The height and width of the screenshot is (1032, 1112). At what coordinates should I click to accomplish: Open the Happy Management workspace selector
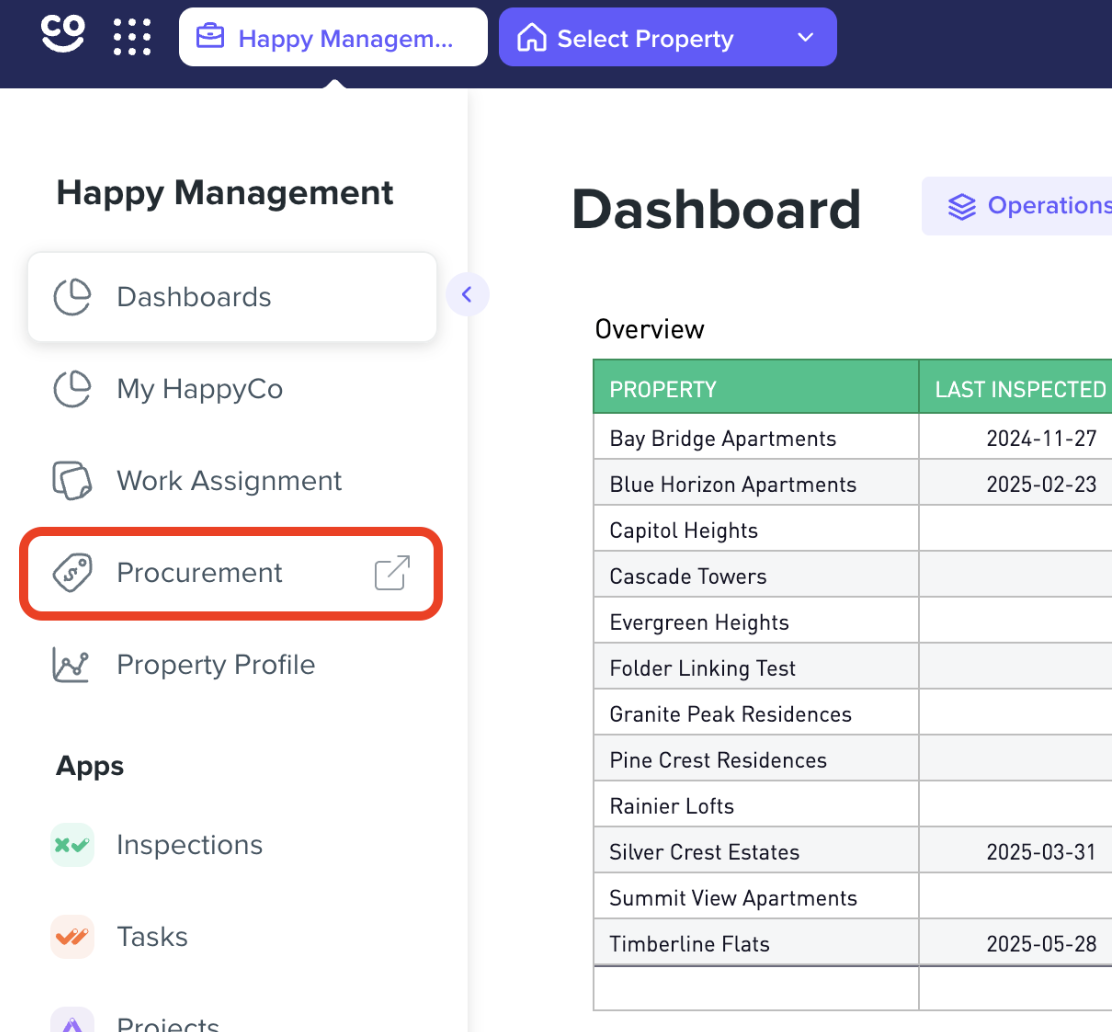[x=332, y=37]
